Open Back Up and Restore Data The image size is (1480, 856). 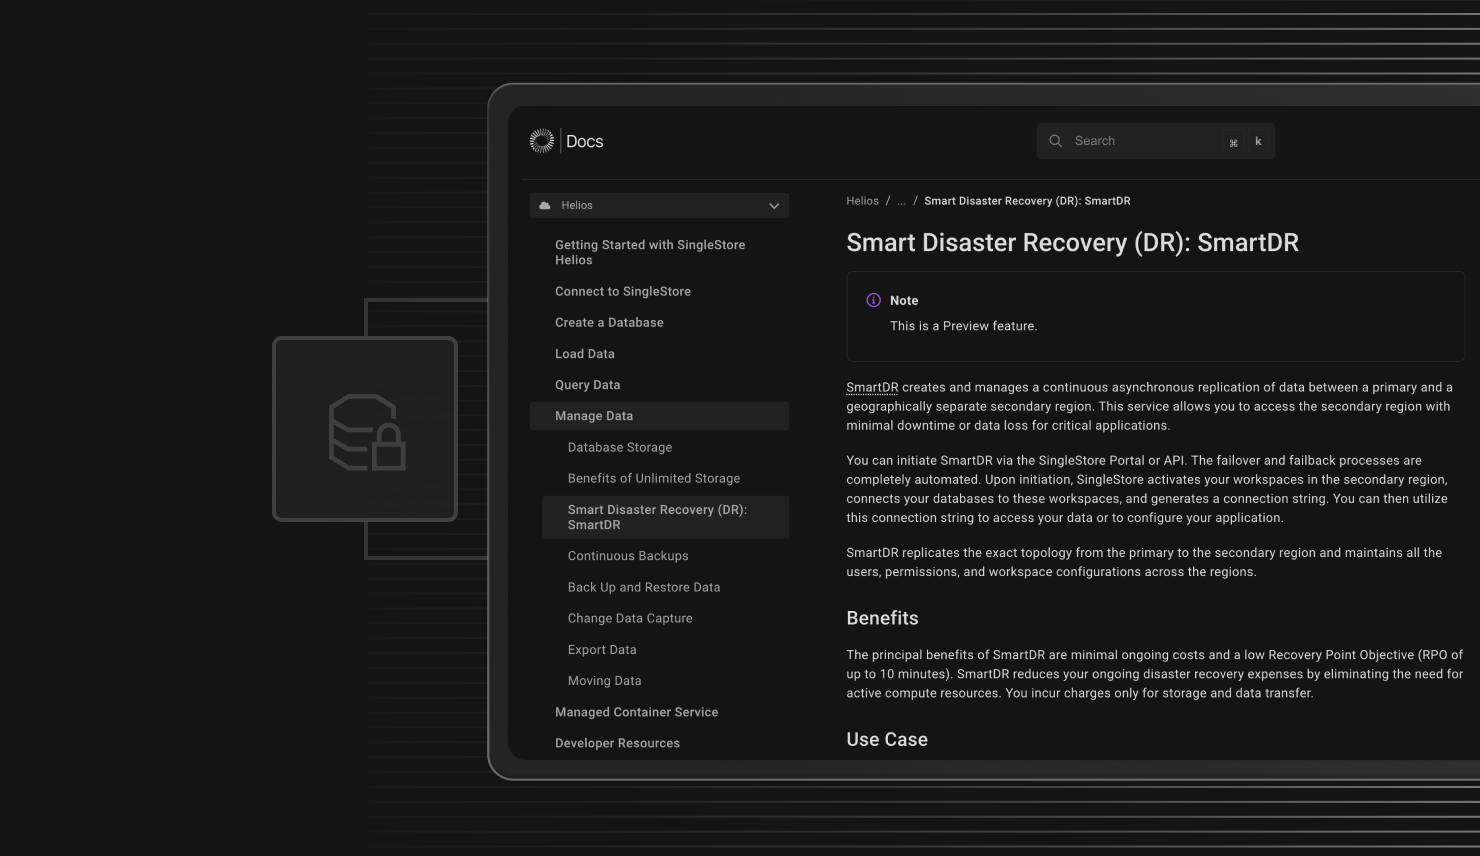(644, 587)
